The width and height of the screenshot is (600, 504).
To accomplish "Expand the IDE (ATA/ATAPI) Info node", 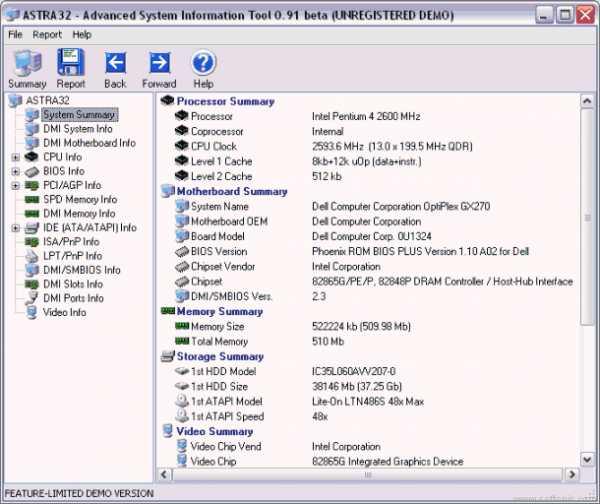I will coord(15,228).
